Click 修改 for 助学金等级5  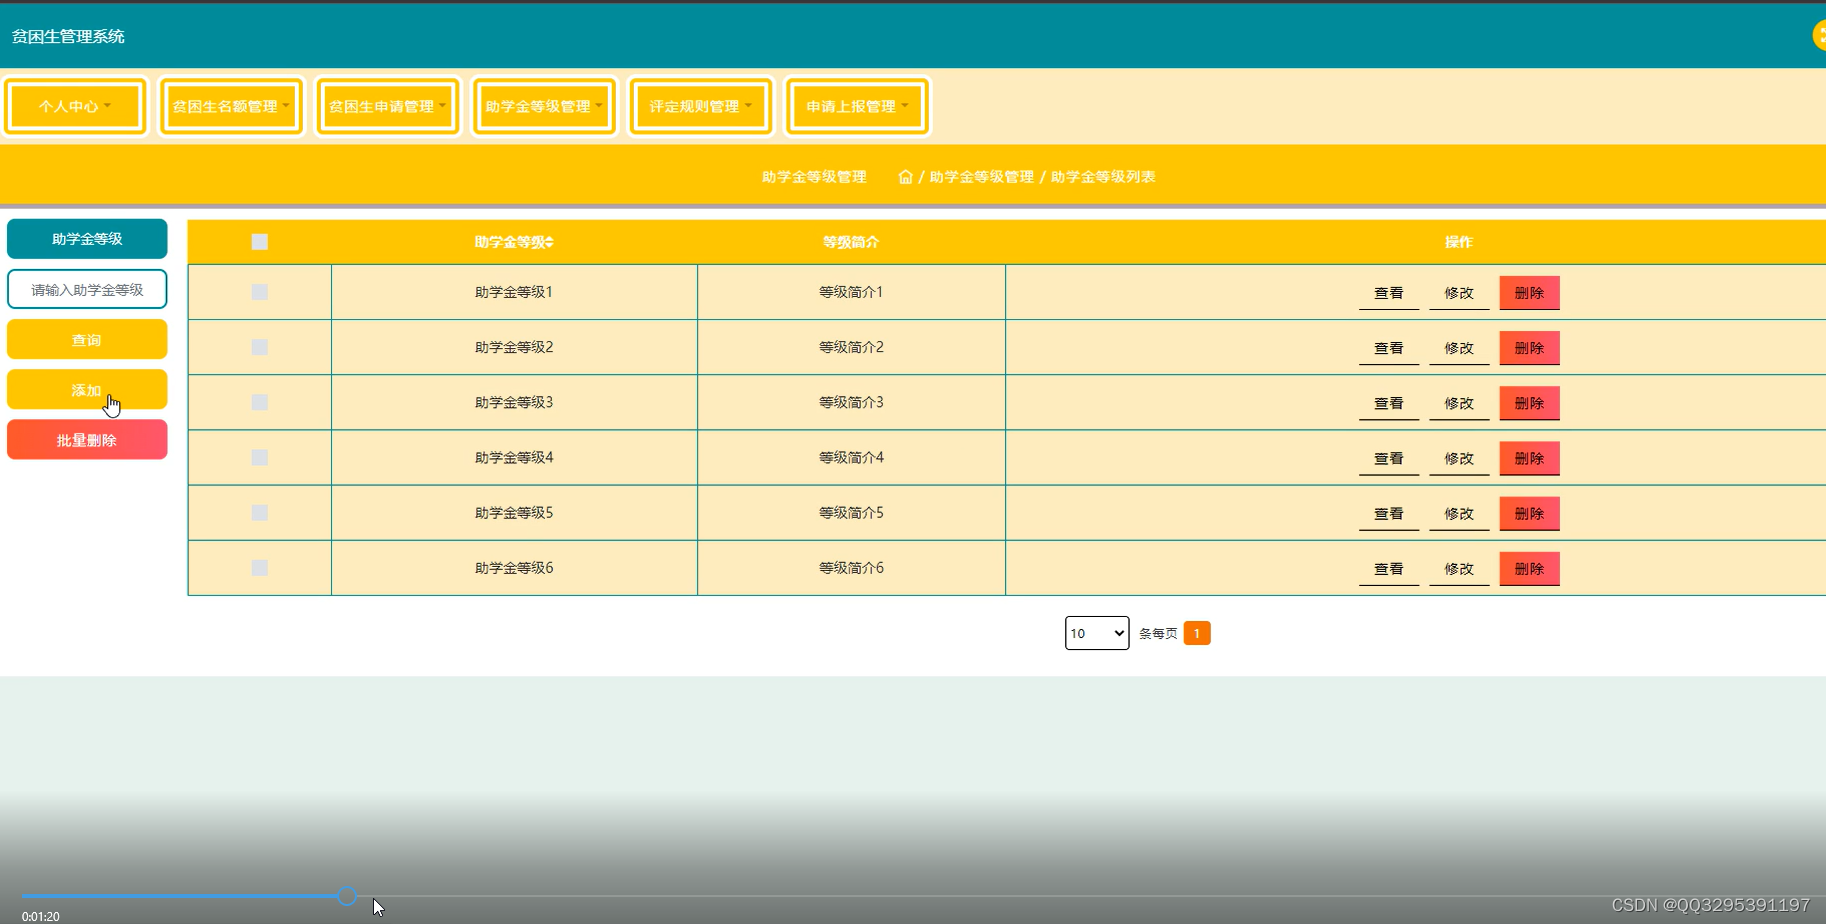pyautogui.click(x=1459, y=513)
